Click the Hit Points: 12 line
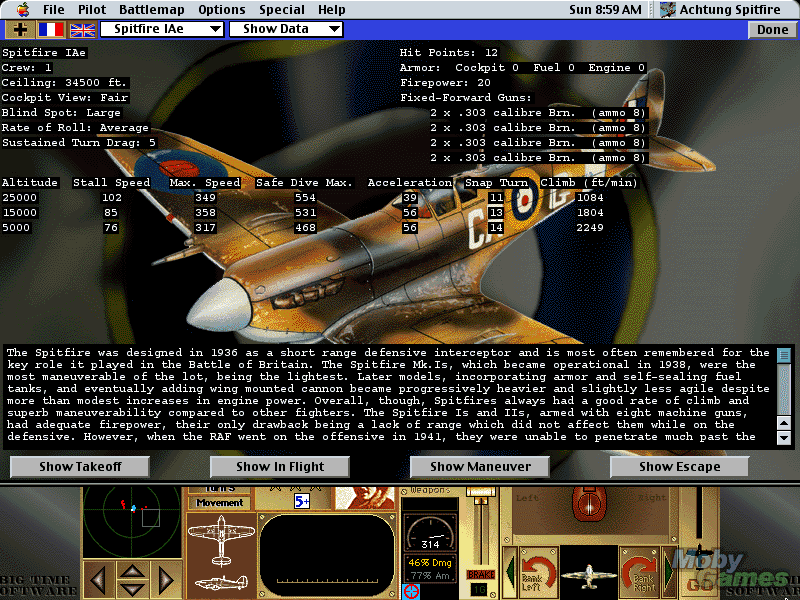This screenshot has height=600, width=800. pyautogui.click(x=449, y=53)
